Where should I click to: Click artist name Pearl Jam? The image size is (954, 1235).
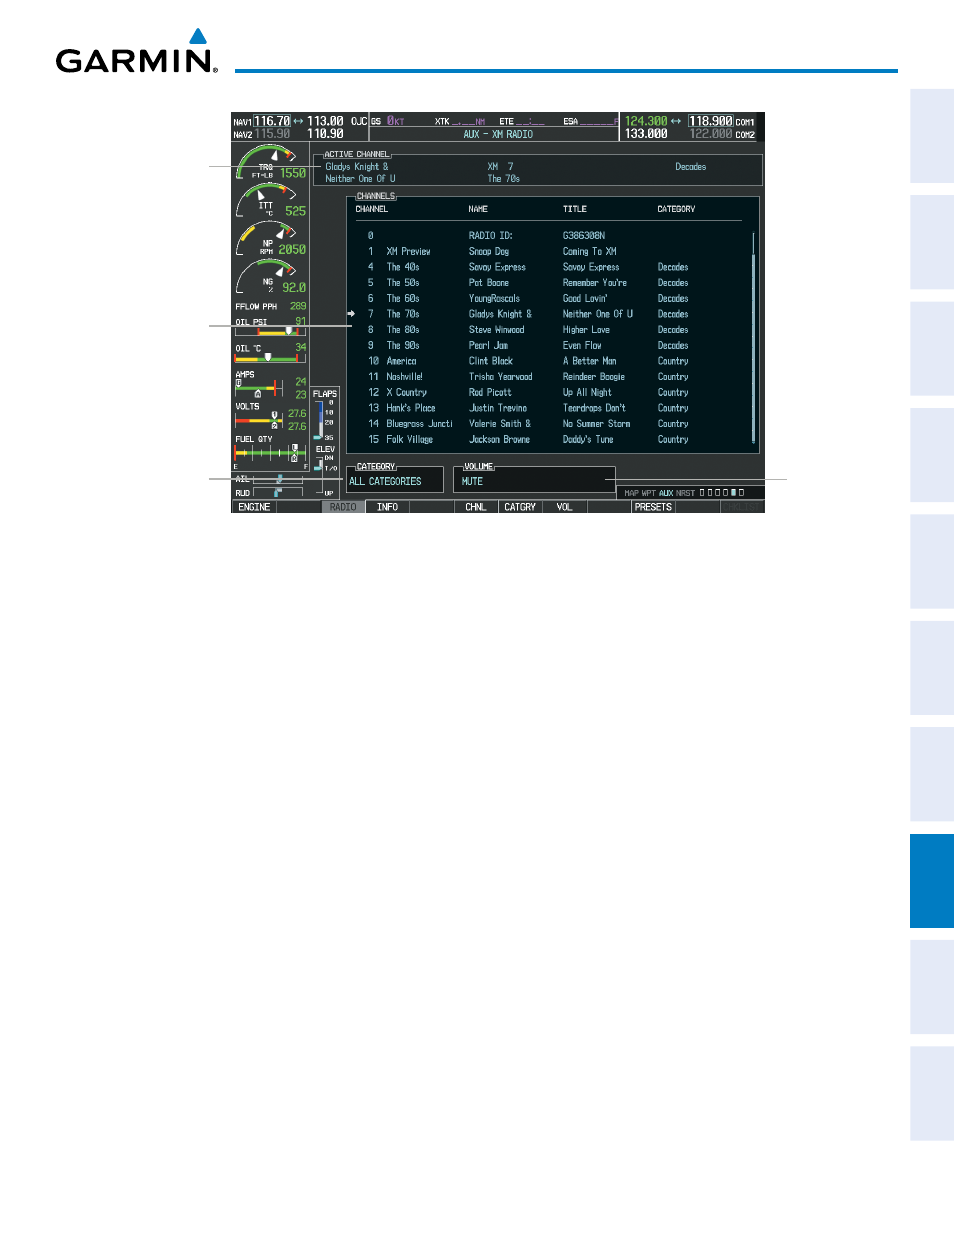point(488,346)
